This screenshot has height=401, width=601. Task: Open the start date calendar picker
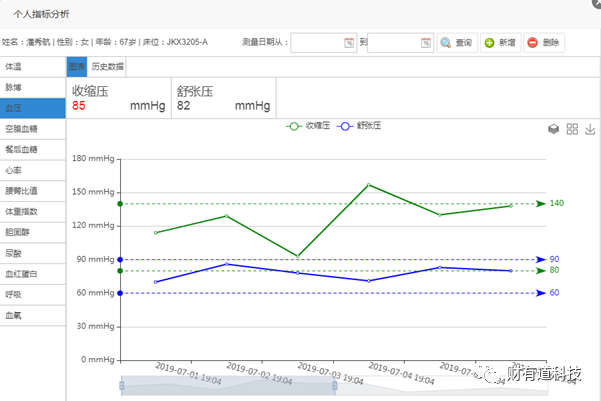pyautogui.click(x=349, y=43)
